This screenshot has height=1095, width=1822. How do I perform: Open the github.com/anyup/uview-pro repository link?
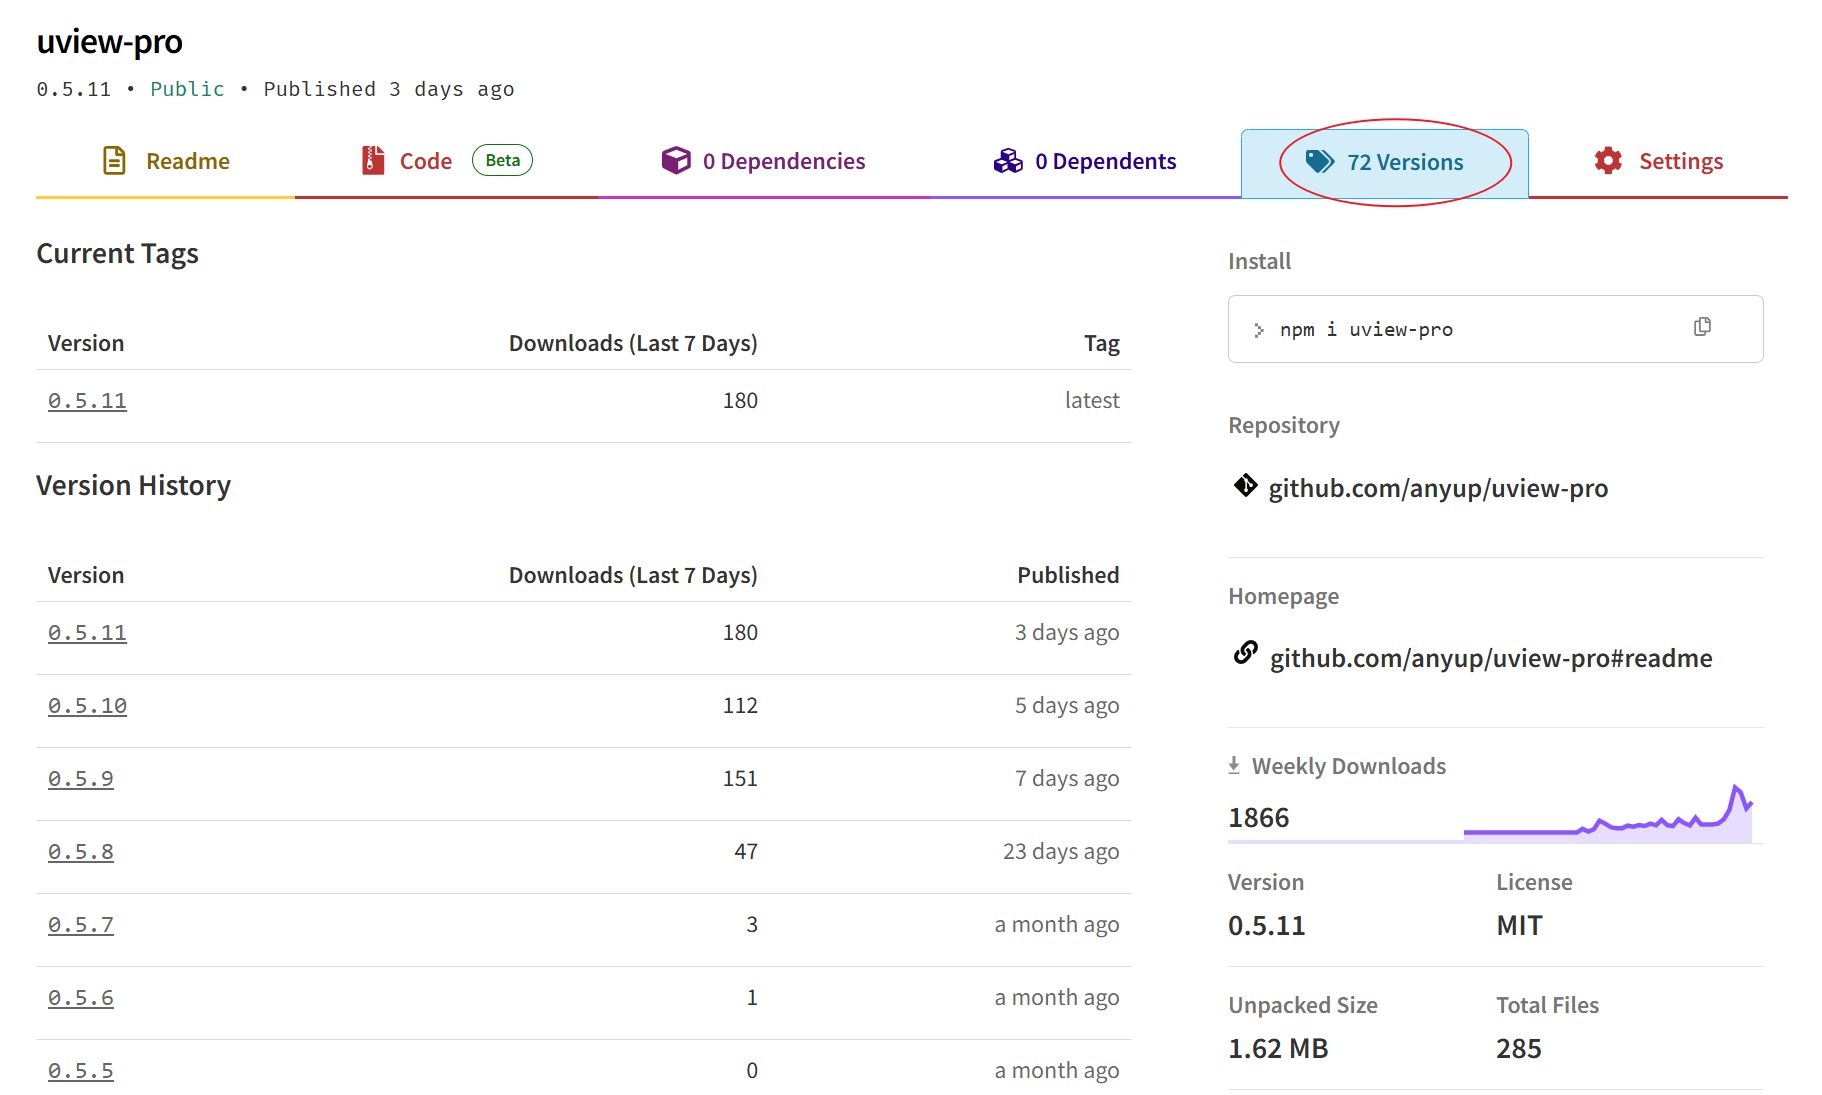tap(1438, 488)
